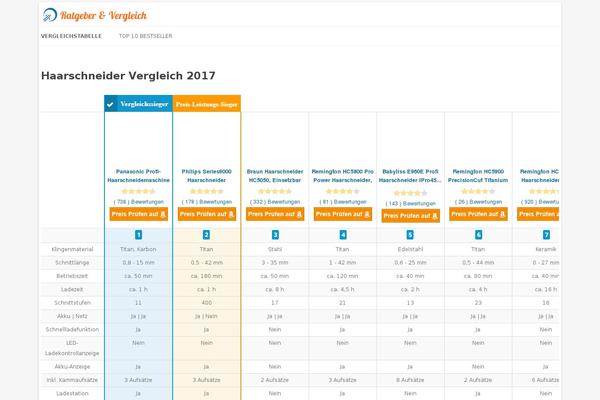Select the Vergleichssieger header tab
600x400 pixels.
pyautogui.click(x=139, y=104)
